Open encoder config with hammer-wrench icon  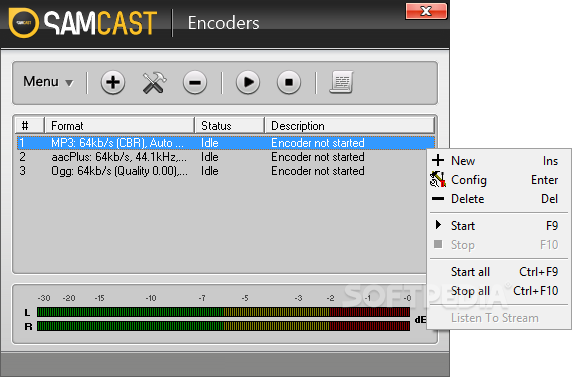pos(154,82)
